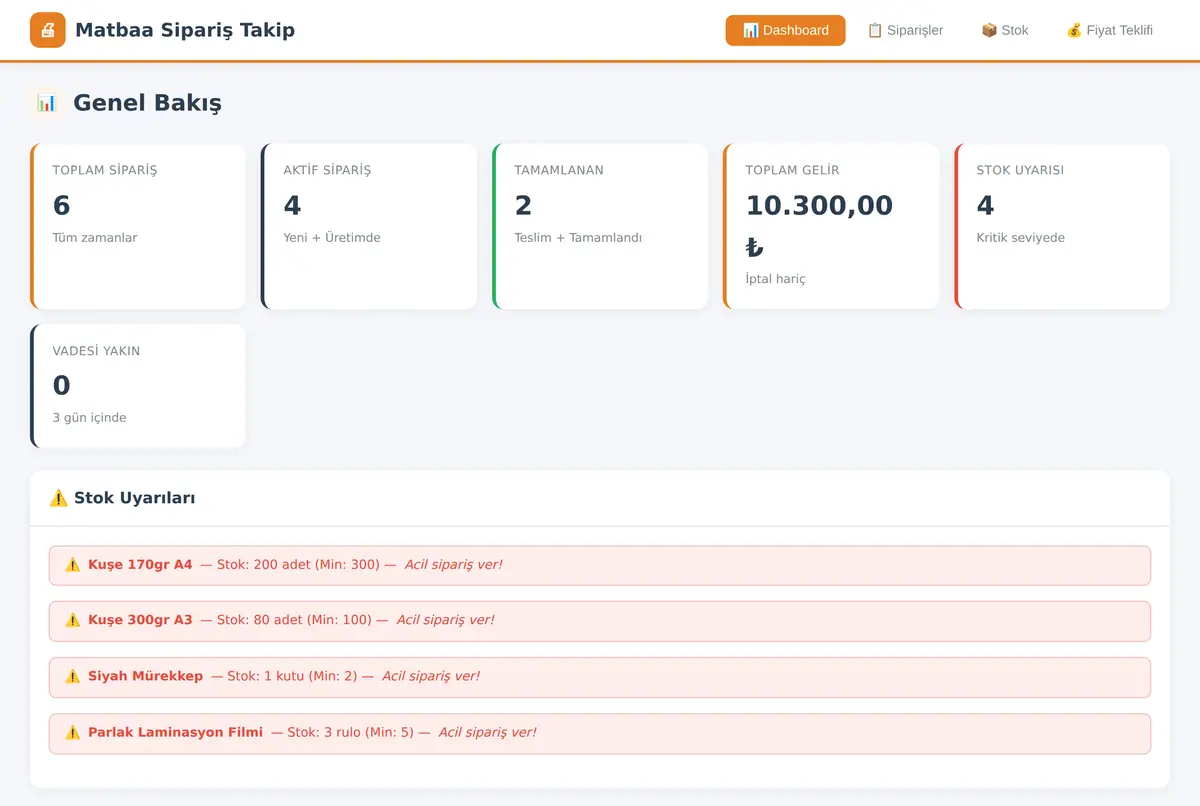Click the chart icon beside Genel Bakış
This screenshot has width=1200, height=806.
point(47,102)
